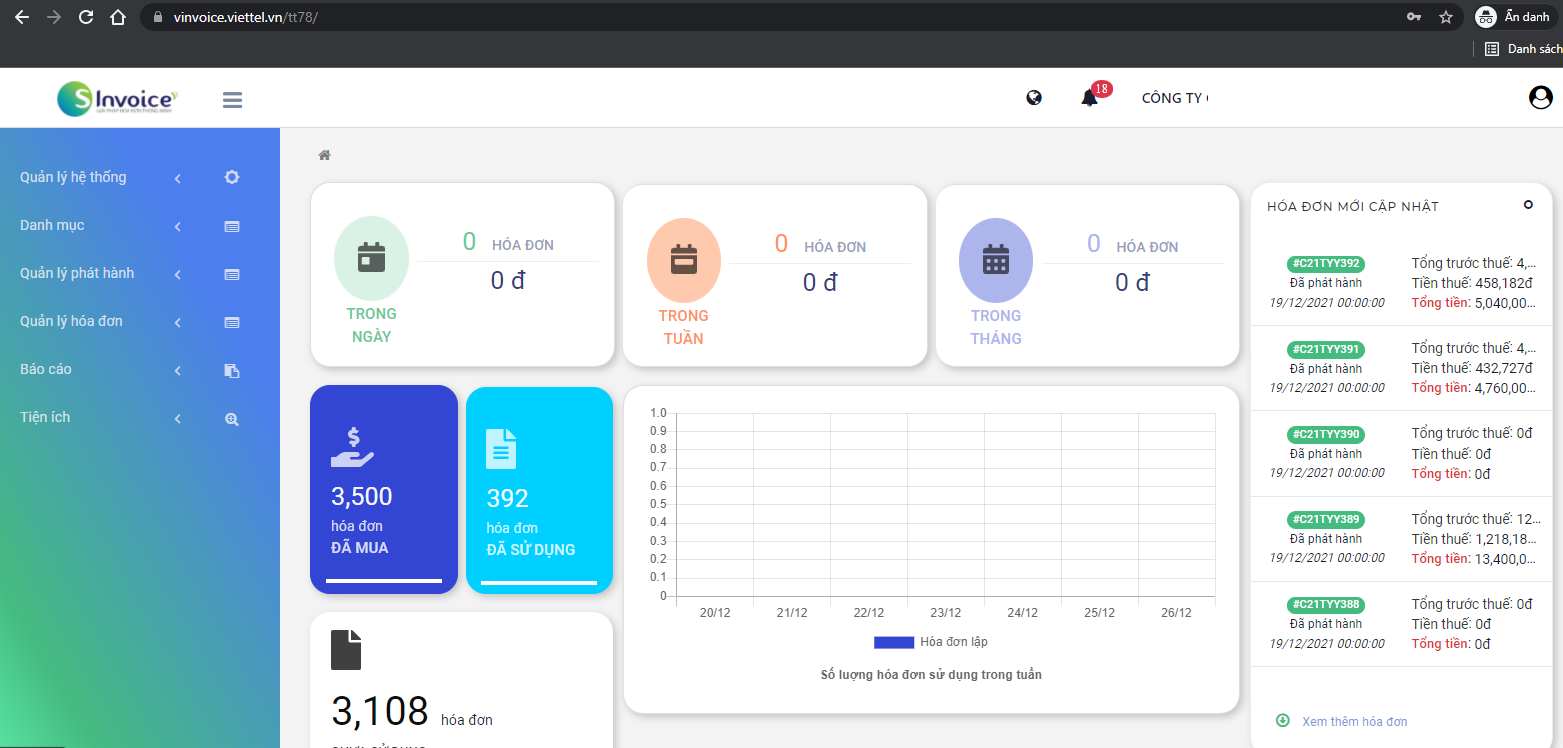Screen dimensions: 1563x748
Task: Click Xem thêm hóa đơn link
Action: (1354, 721)
